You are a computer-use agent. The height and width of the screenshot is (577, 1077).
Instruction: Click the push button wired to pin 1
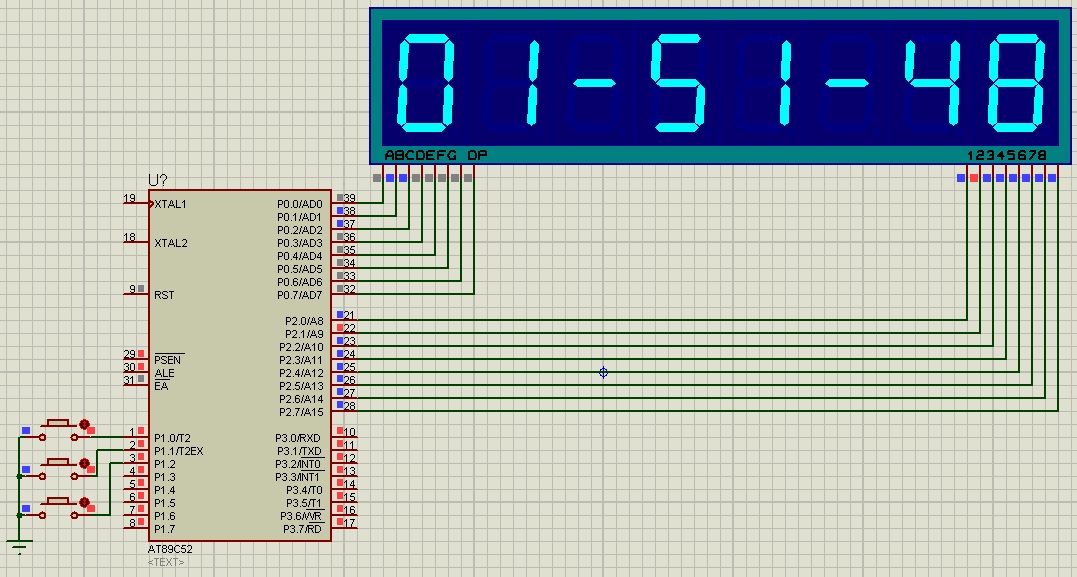click(59, 429)
